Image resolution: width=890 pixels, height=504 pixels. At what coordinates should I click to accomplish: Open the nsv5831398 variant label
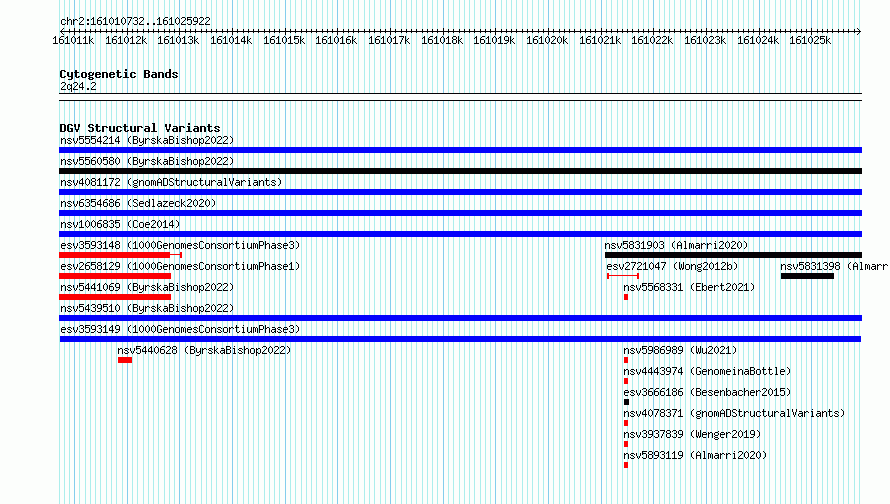tap(834, 266)
